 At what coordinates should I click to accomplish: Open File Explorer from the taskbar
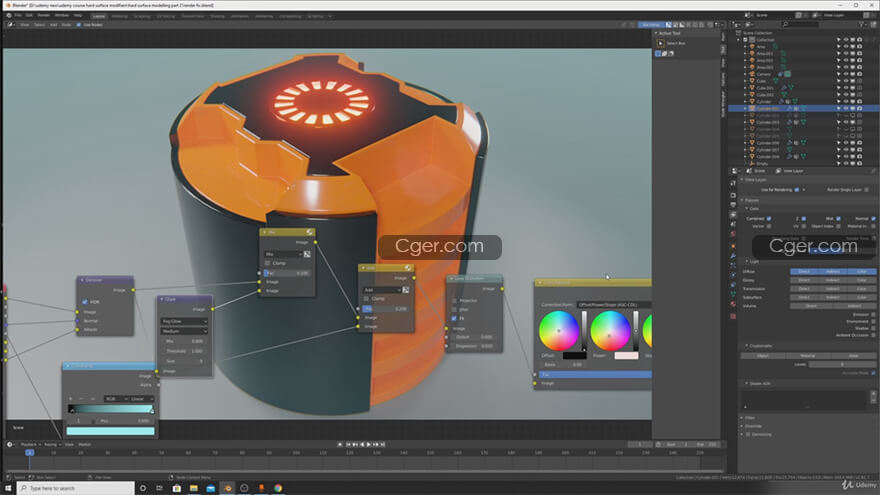tap(194, 488)
